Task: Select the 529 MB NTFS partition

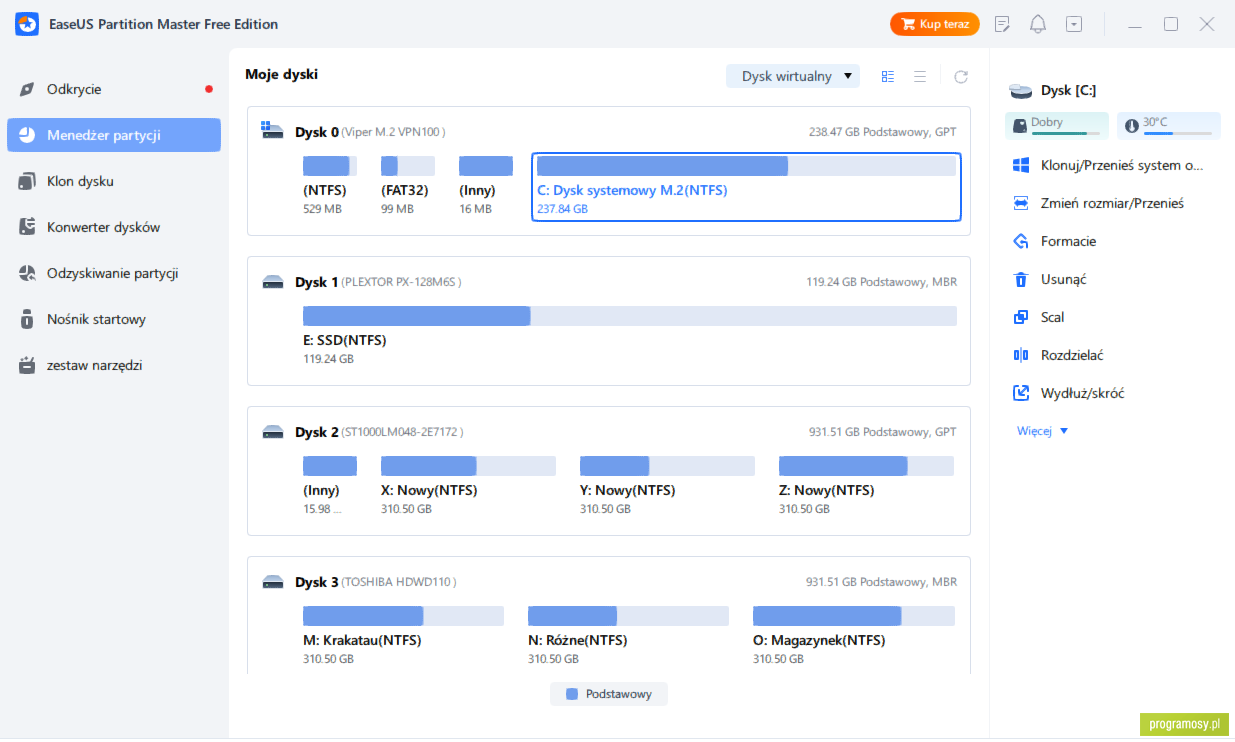Action: [330, 186]
